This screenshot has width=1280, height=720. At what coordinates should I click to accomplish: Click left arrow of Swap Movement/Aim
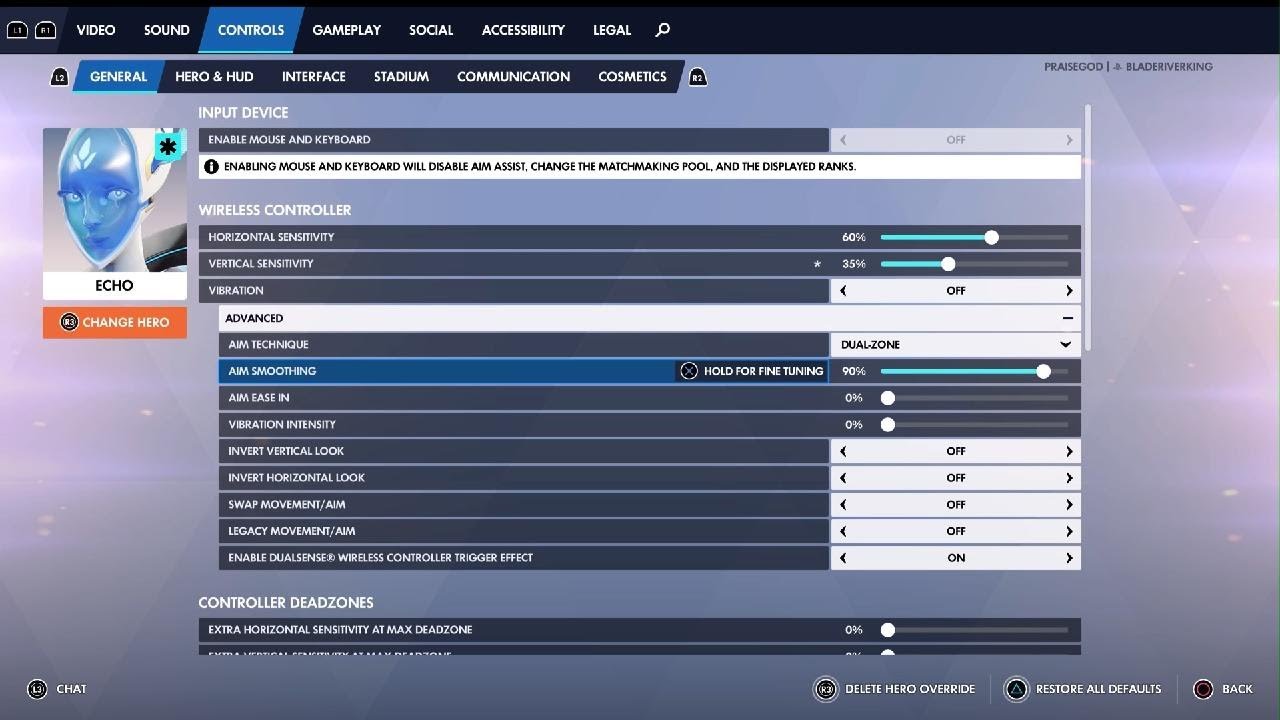(843, 505)
